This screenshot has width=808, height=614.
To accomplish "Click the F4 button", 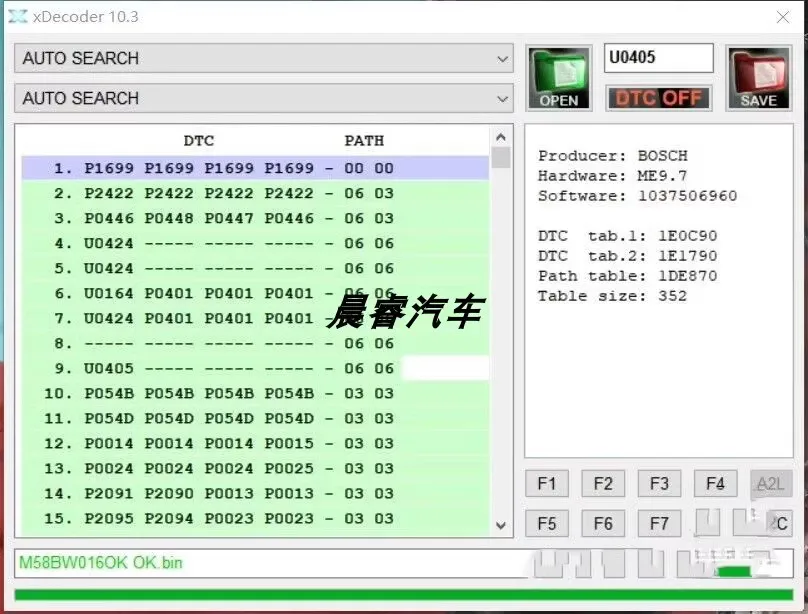I will [715, 483].
